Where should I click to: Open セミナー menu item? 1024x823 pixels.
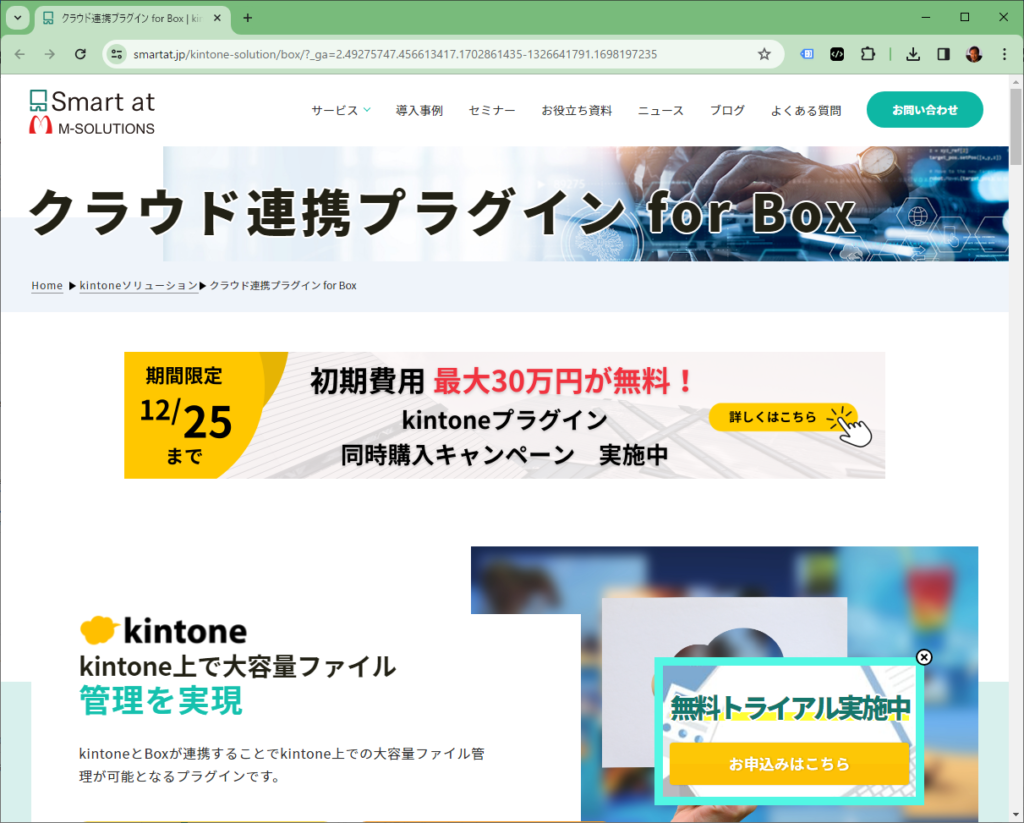pos(492,110)
